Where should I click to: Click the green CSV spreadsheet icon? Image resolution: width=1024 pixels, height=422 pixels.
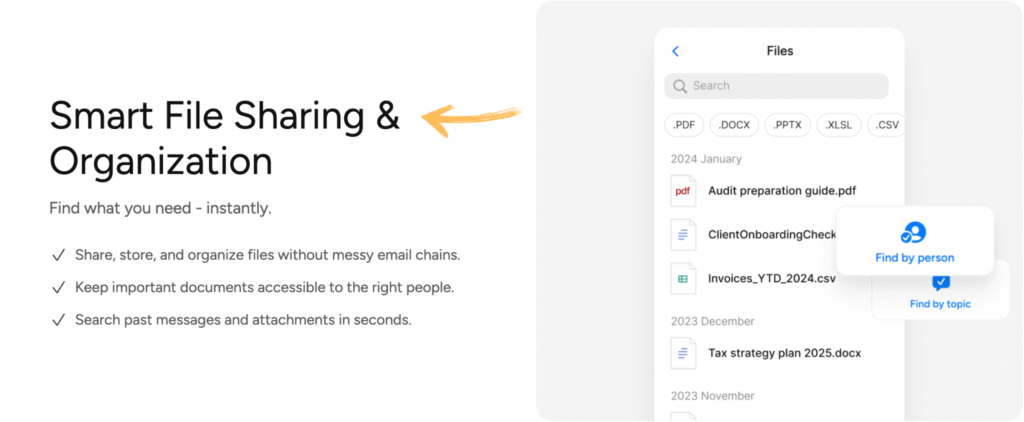(x=683, y=279)
